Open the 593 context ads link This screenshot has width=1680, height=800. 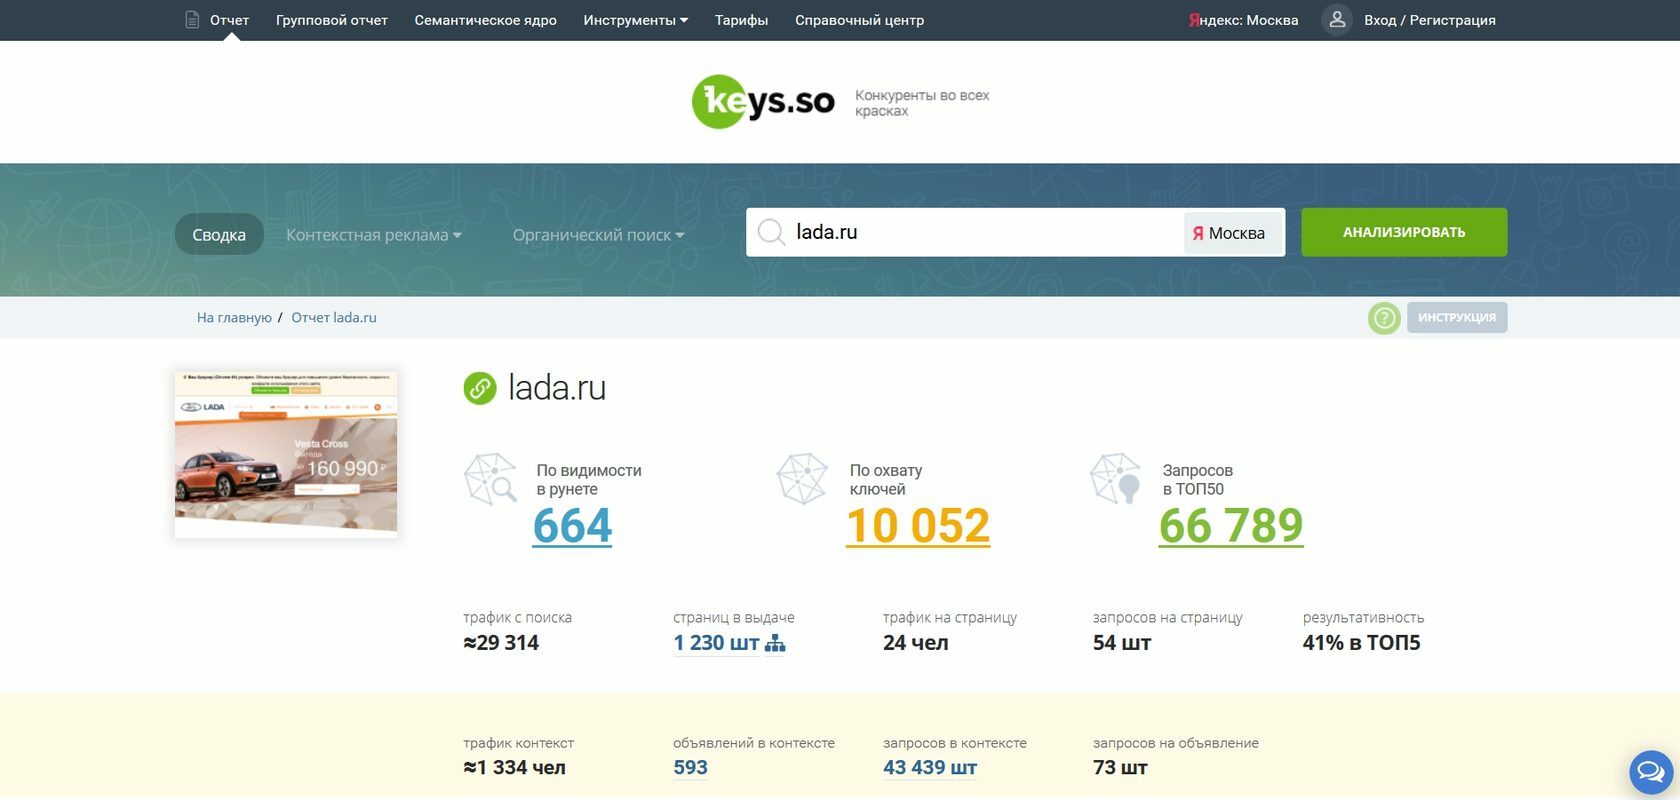coord(690,768)
